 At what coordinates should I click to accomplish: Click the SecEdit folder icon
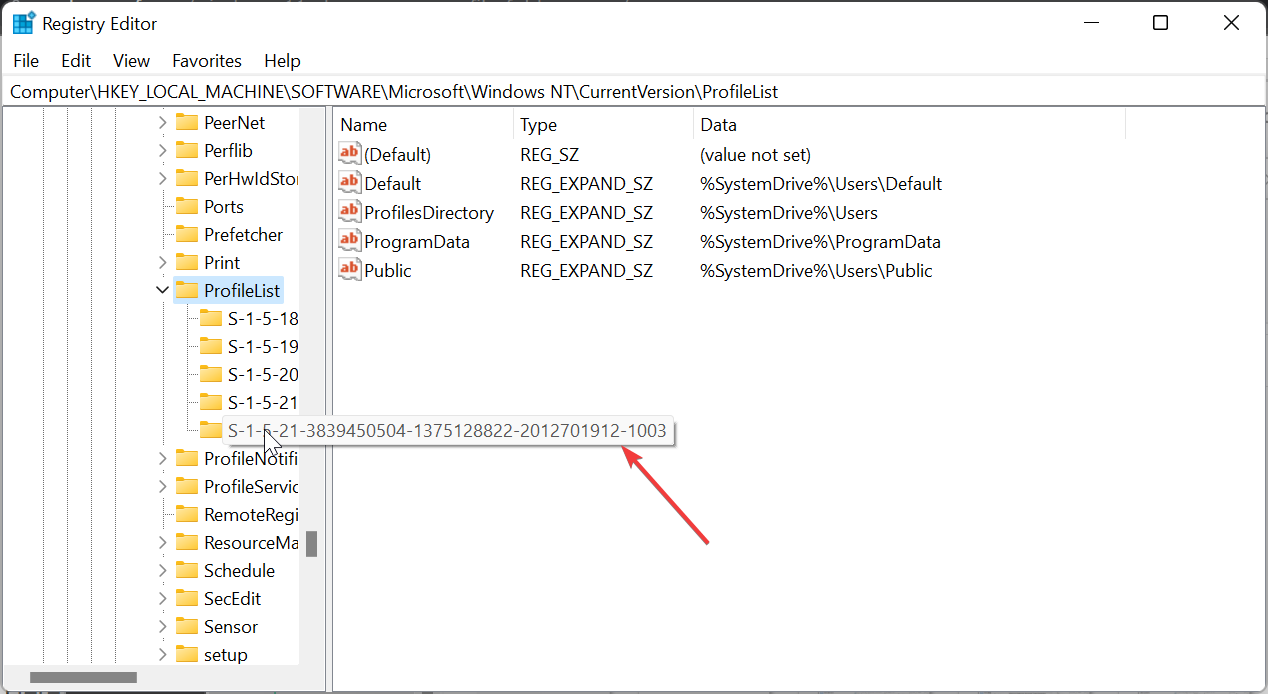tap(186, 598)
